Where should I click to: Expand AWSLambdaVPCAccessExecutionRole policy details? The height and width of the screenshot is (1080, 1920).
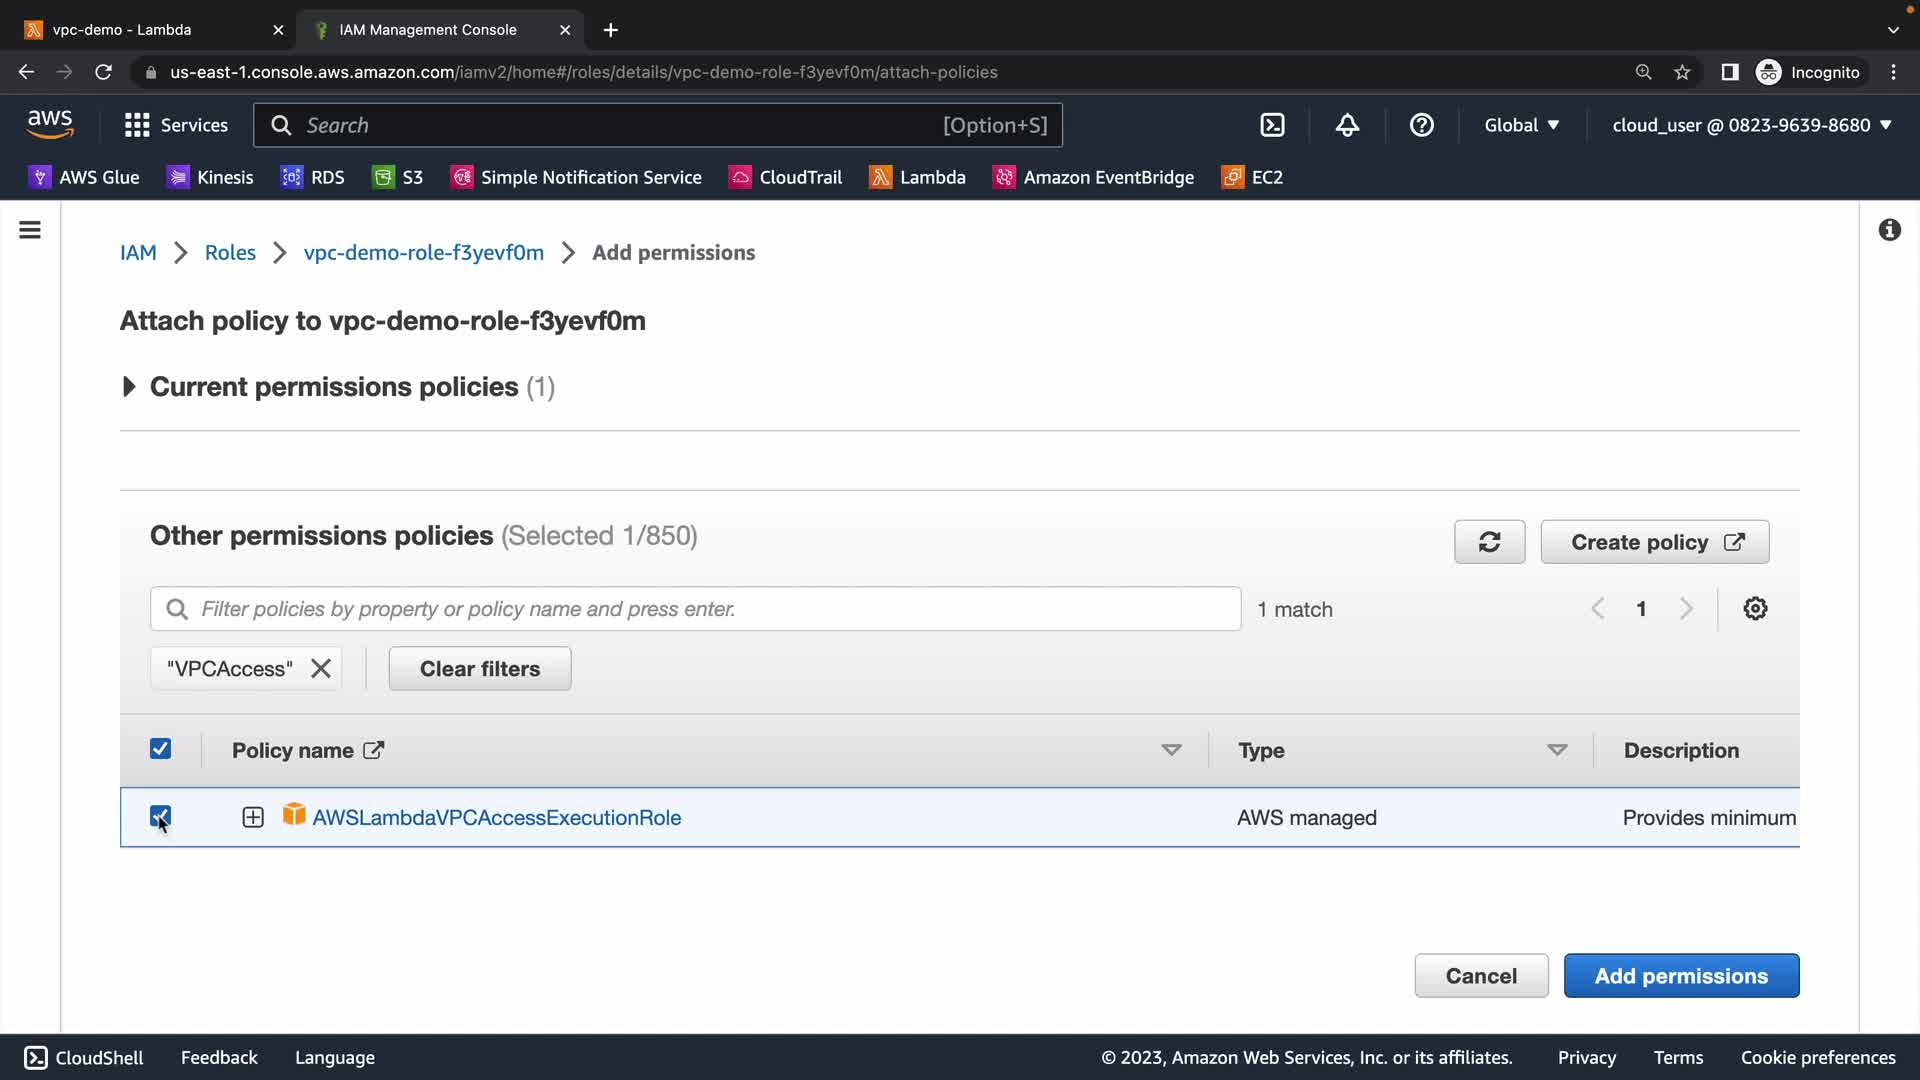click(253, 817)
